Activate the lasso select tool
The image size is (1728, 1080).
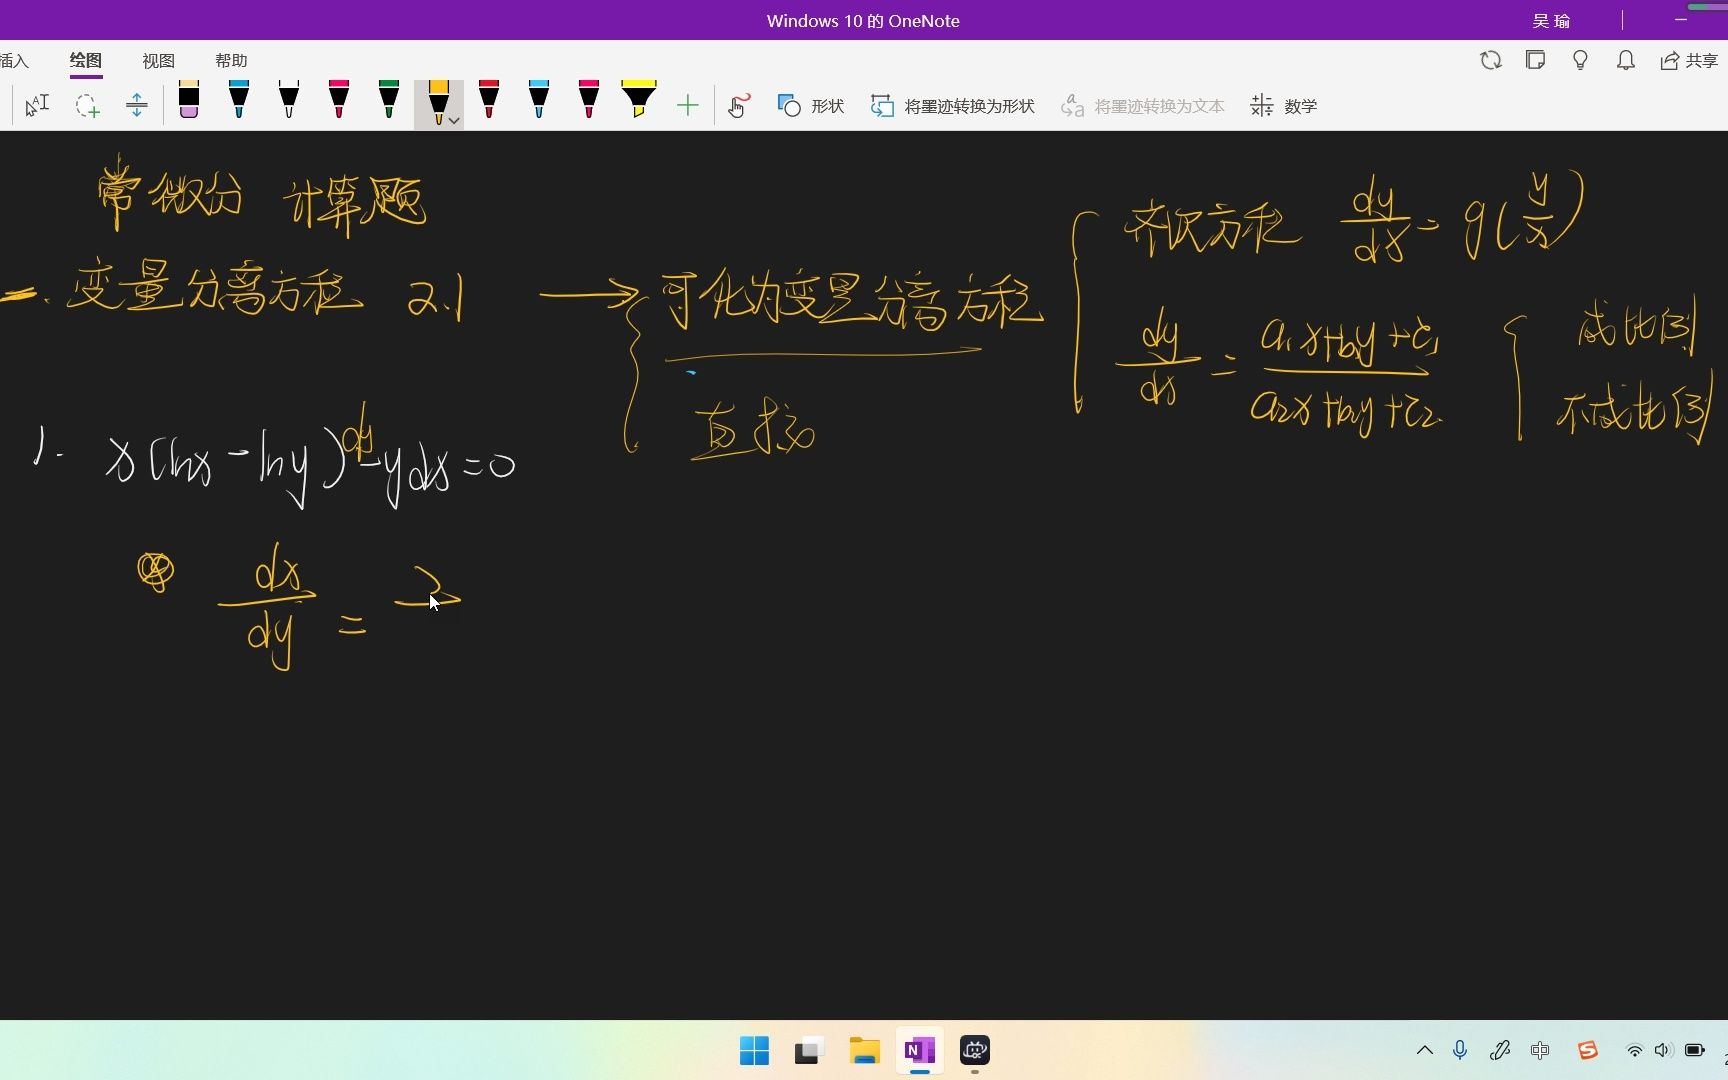coord(87,106)
